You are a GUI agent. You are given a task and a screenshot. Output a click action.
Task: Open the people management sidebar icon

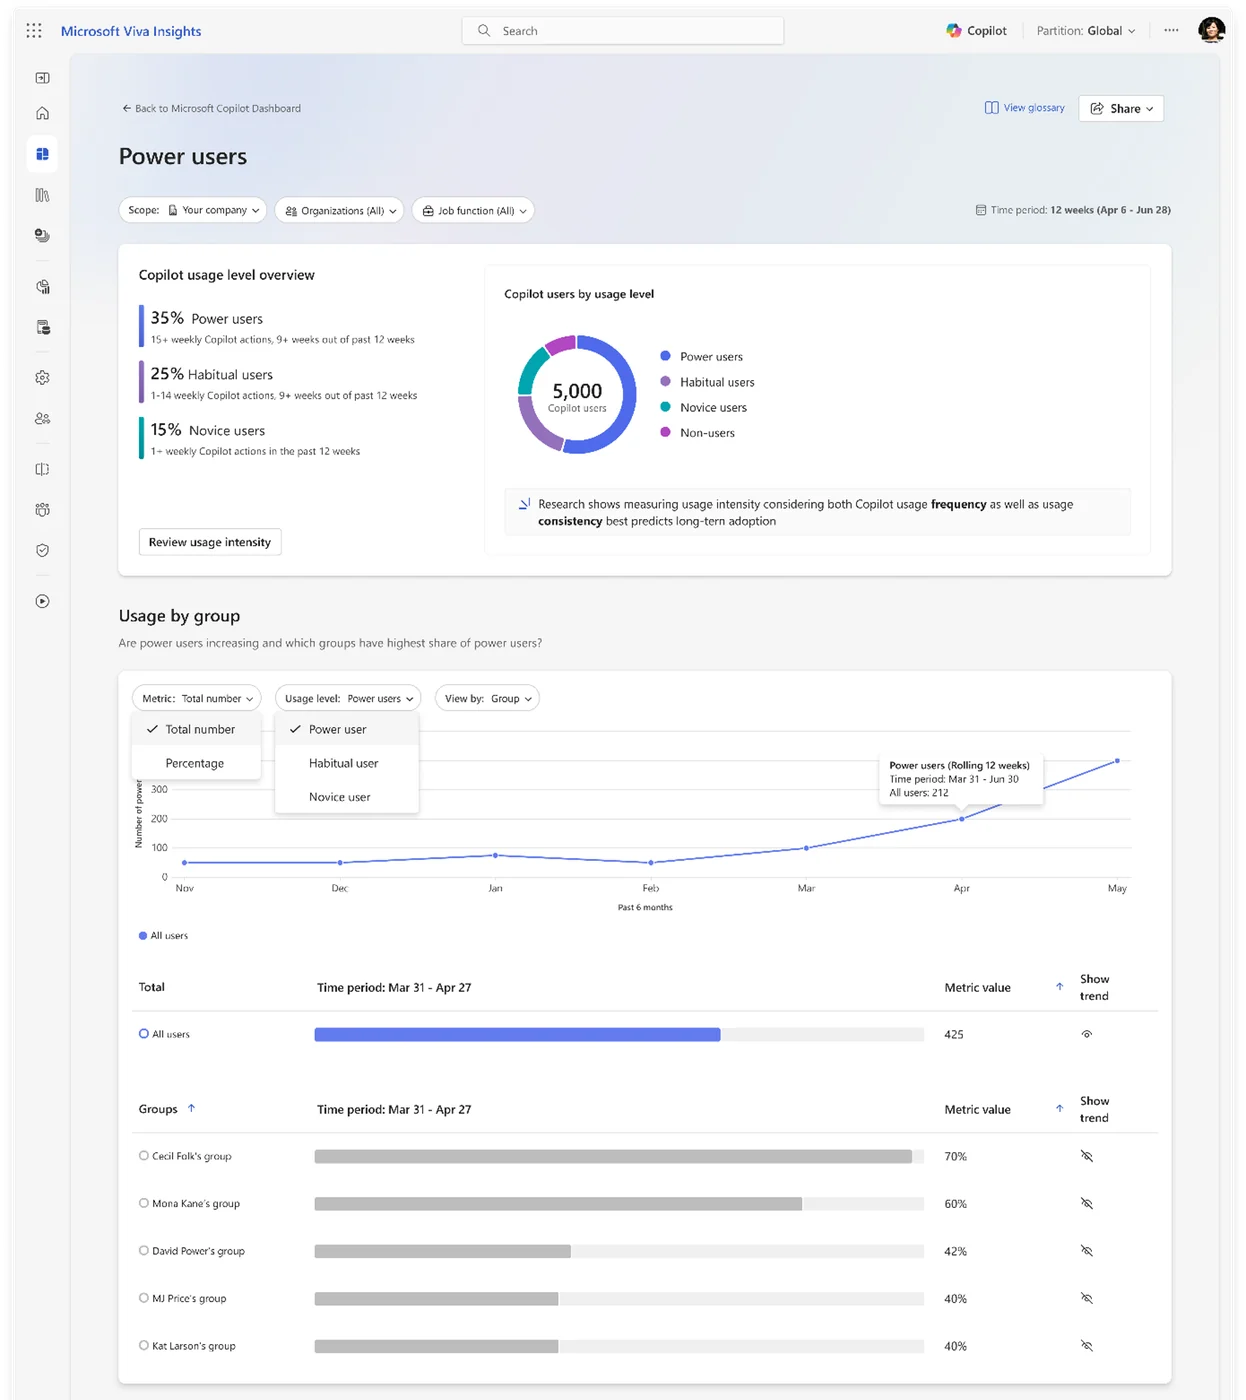[42, 419]
